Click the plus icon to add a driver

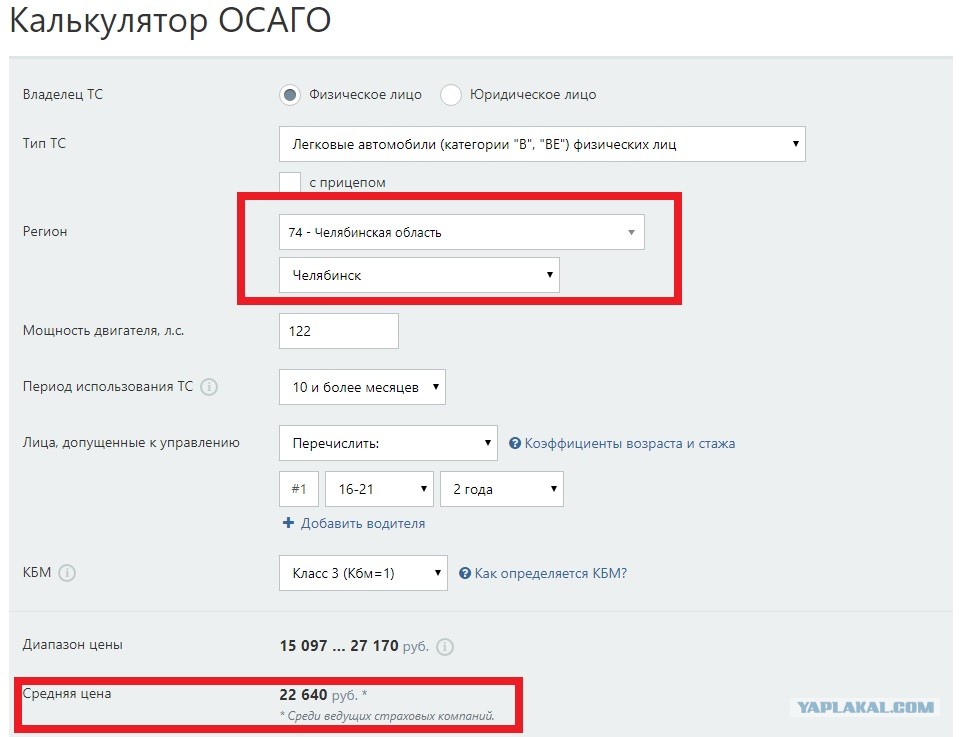pyautogui.click(x=288, y=524)
